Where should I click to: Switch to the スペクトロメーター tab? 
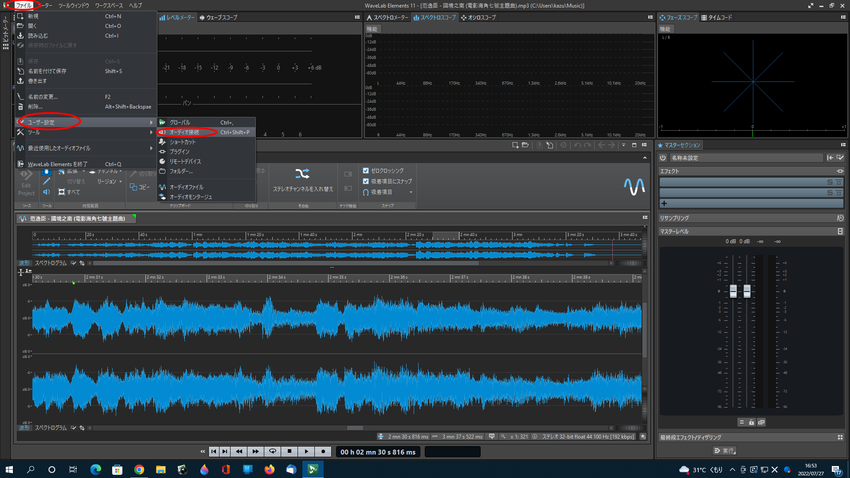[387, 17]
